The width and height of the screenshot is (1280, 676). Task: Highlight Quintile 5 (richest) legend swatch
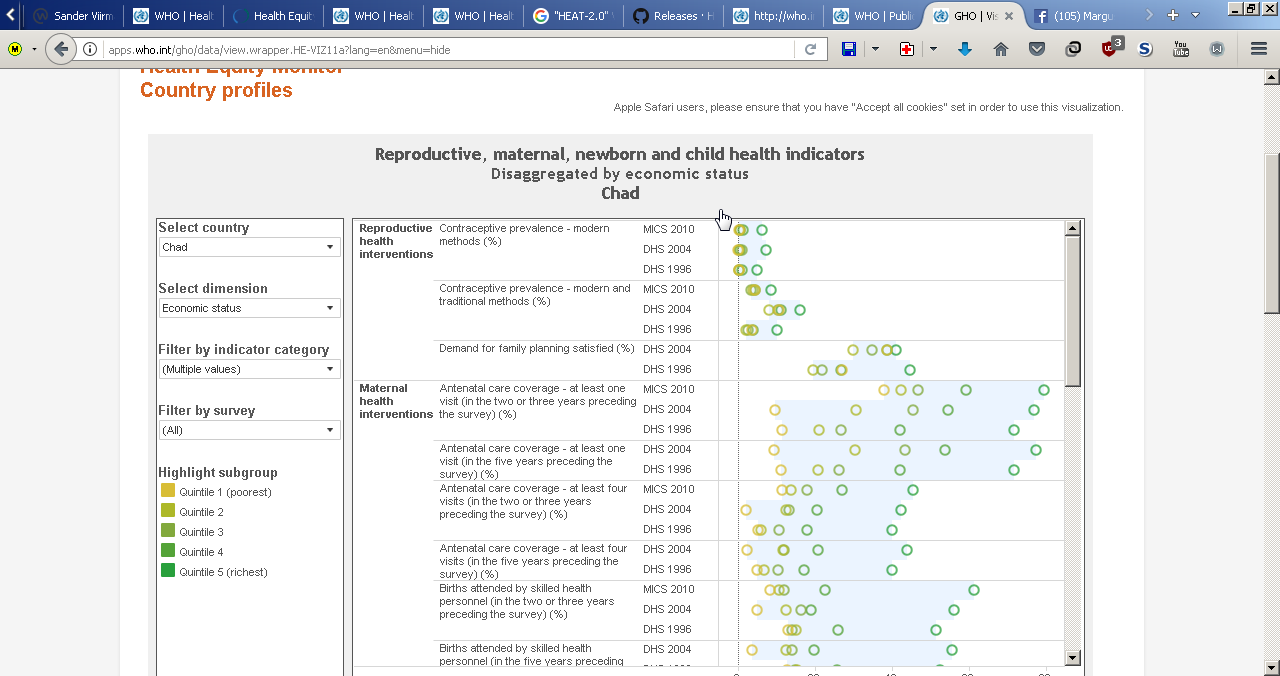pos(168,571)
